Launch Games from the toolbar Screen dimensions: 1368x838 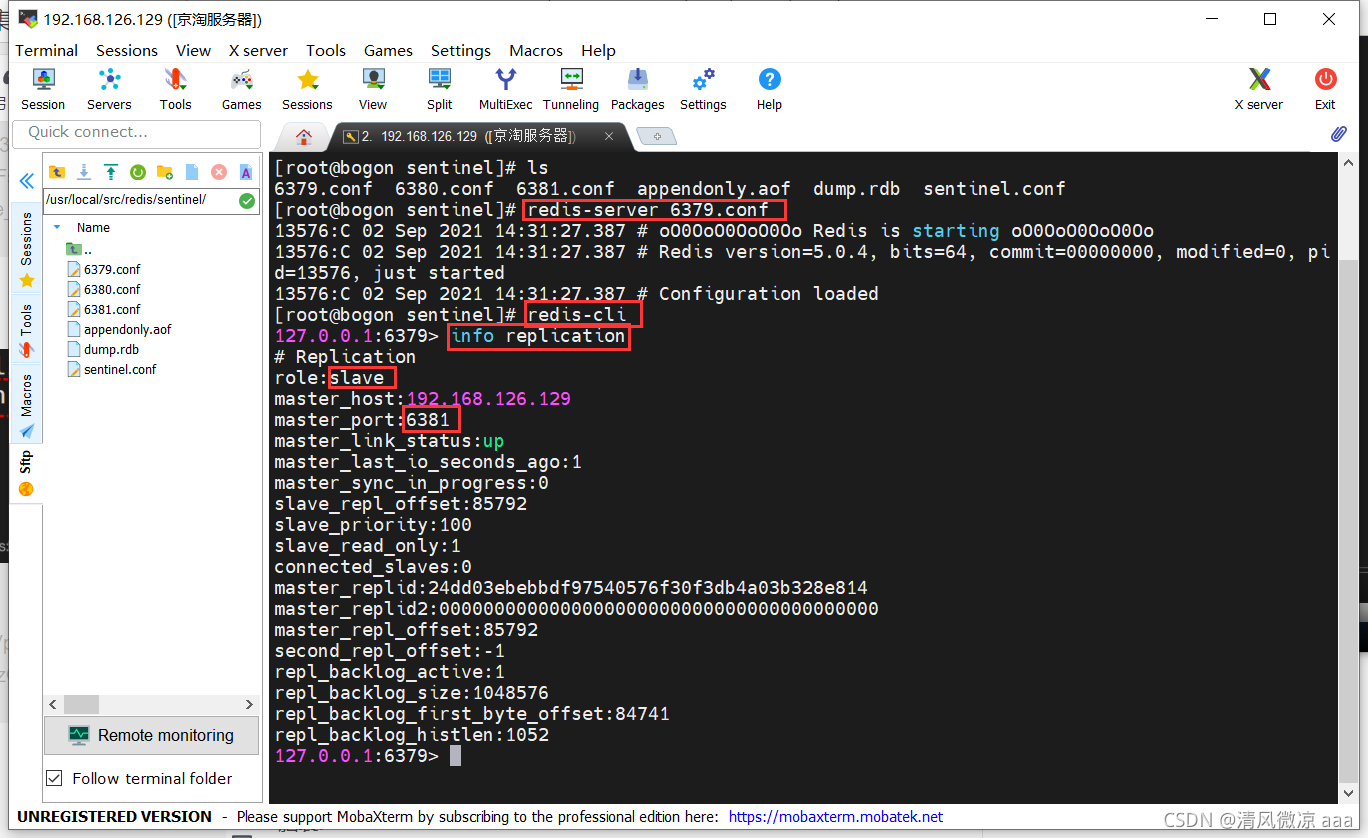[241, 89]
